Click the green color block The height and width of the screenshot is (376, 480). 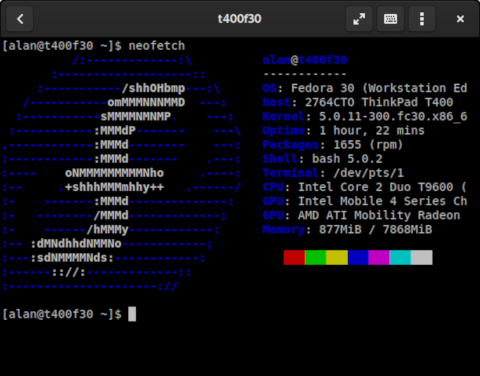(315, 258)
